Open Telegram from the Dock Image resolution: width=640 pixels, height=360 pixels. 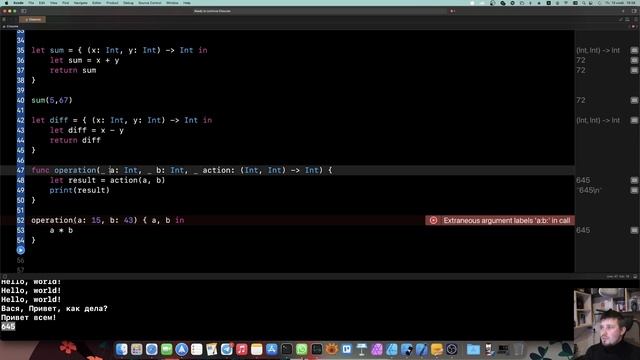[227, 349]
